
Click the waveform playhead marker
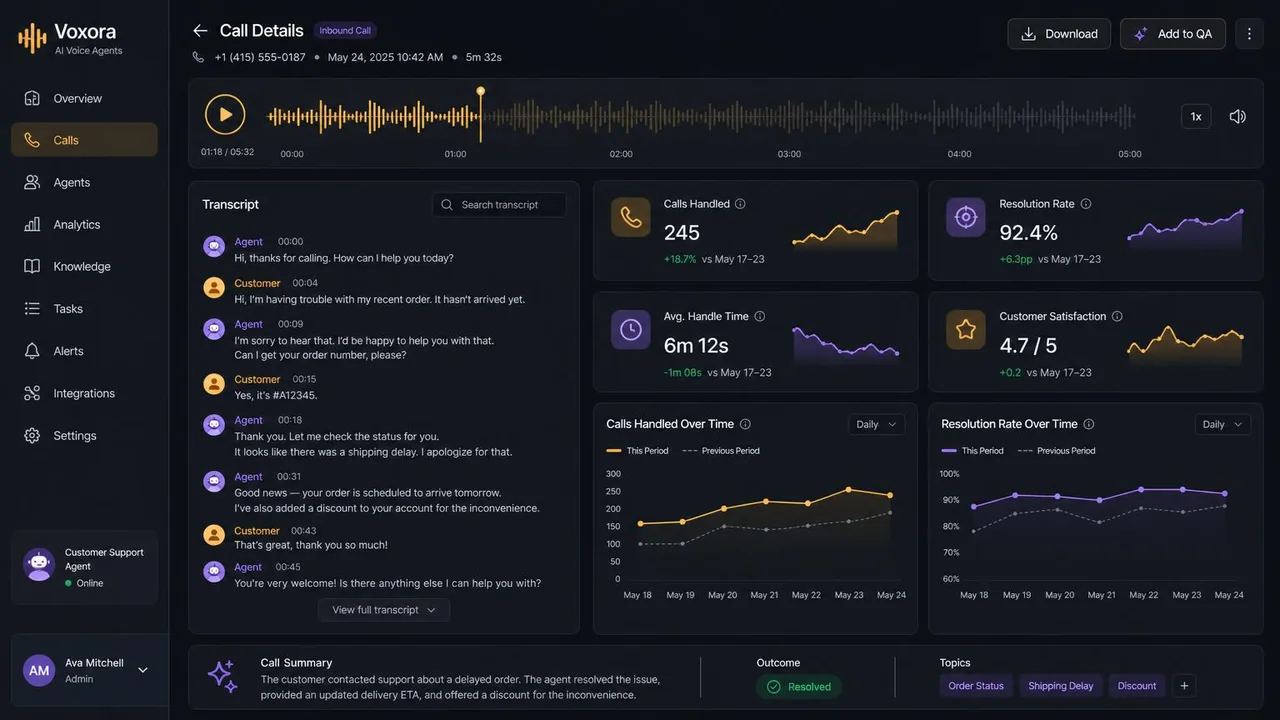[480, 91]
